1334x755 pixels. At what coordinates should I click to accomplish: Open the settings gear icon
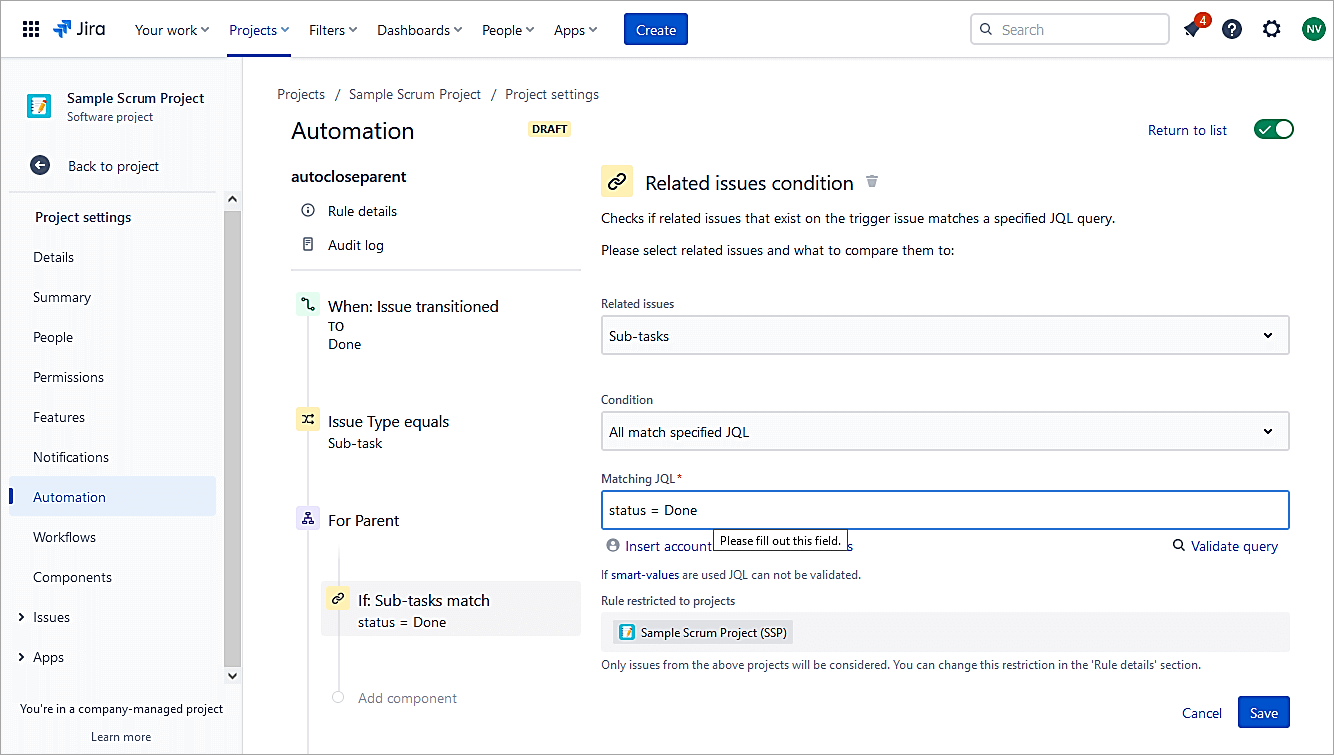(x=1271, y=30)
